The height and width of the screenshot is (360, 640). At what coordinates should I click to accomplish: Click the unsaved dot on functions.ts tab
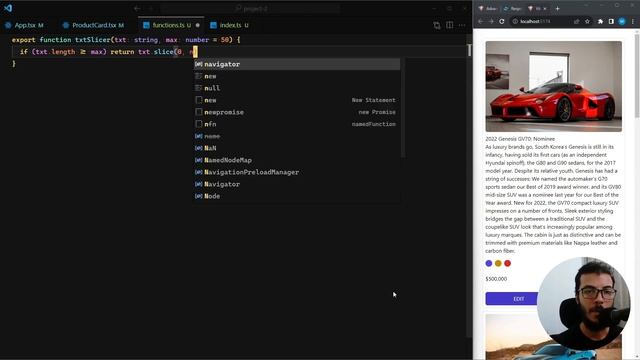(x=198, y=25)
